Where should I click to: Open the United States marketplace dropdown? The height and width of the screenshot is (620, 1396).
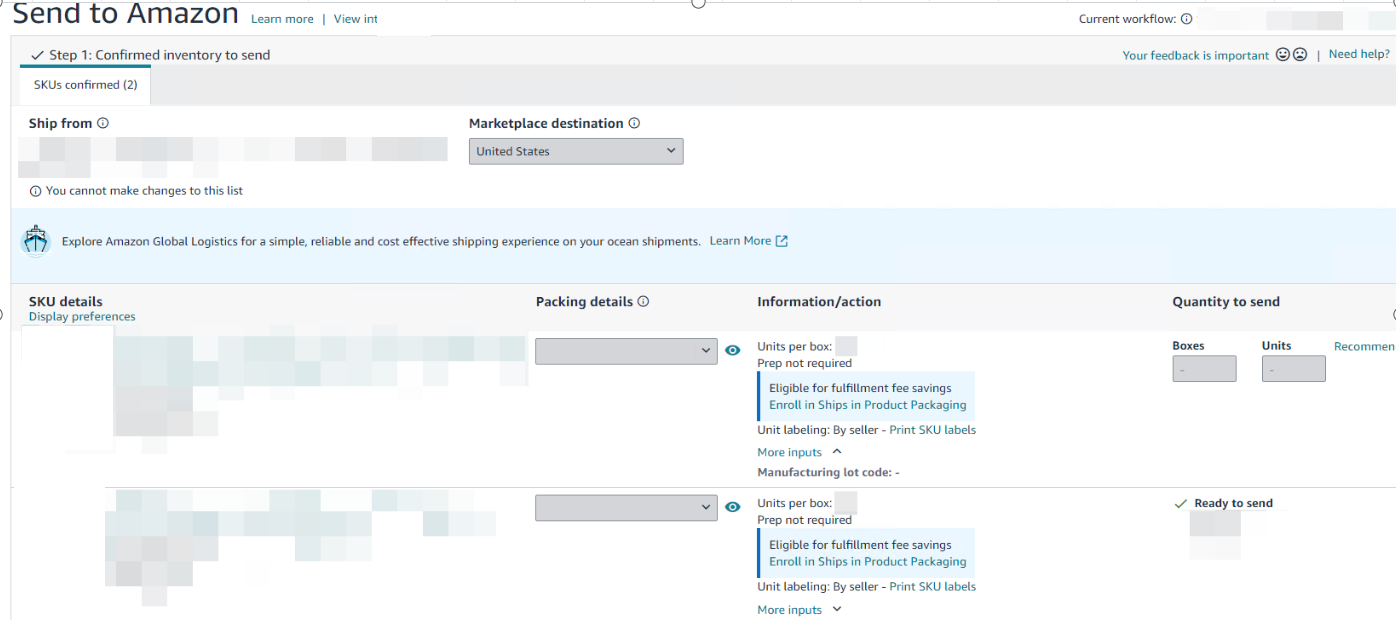coord(576,151)
